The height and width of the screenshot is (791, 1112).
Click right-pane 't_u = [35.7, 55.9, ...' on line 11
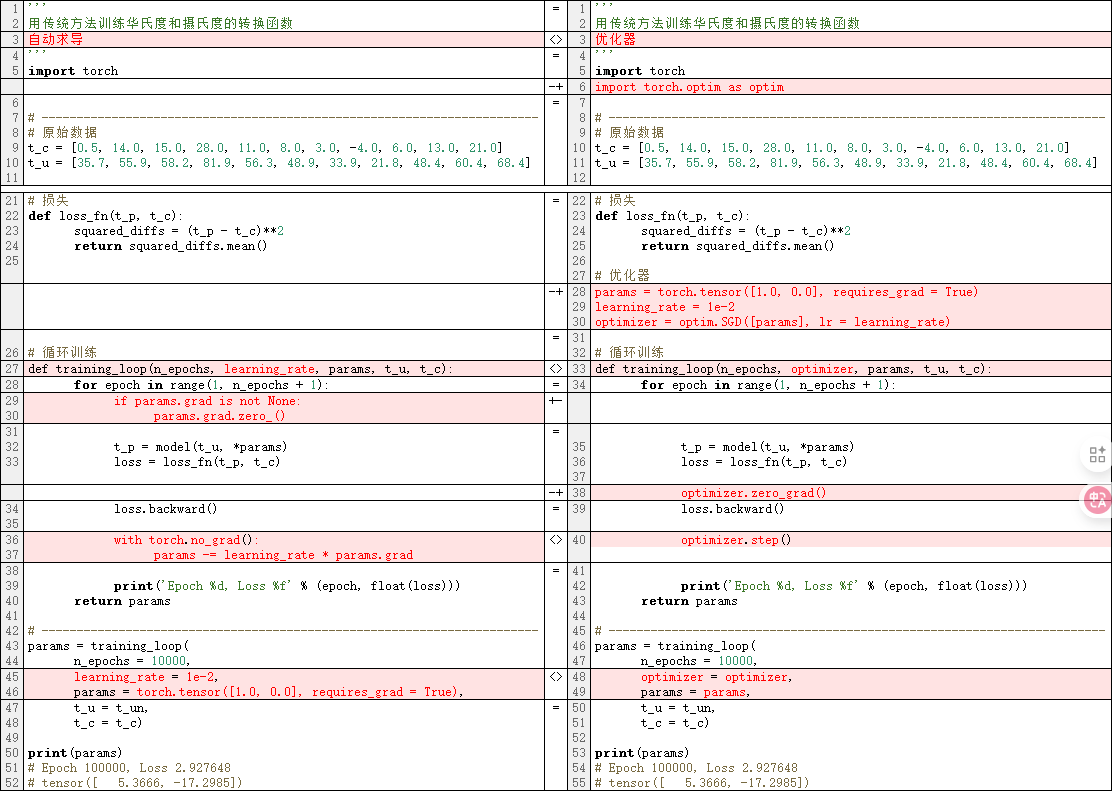(x=846, y=163)
